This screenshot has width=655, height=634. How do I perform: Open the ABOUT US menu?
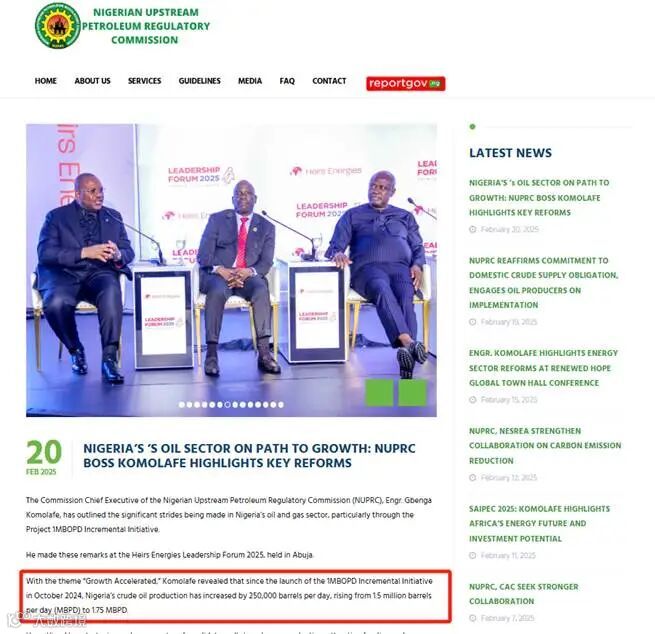pyautogui.click(x=92, y=81)
